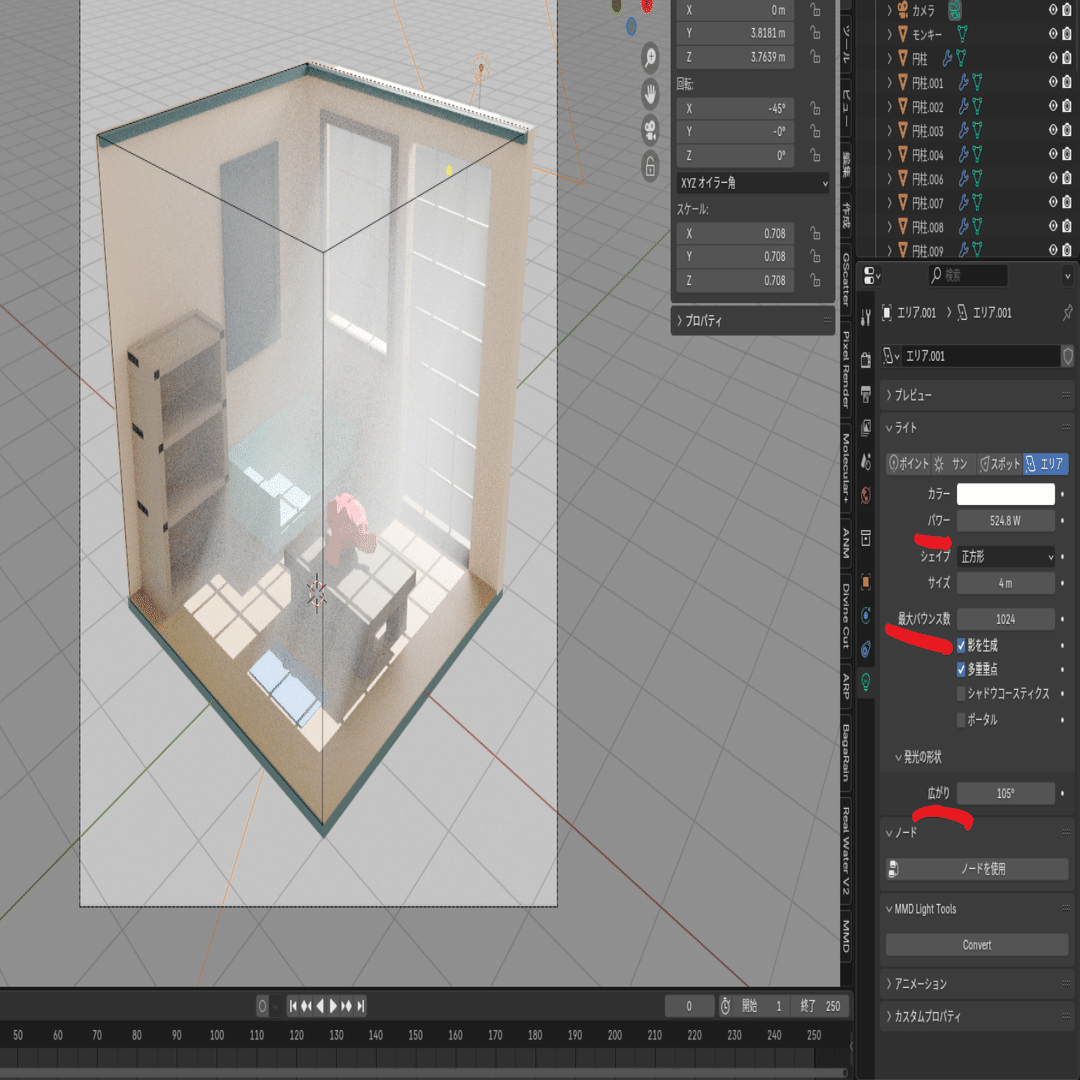
Task: Pin the properties editor with pin icon
Action: (1067, 313)
